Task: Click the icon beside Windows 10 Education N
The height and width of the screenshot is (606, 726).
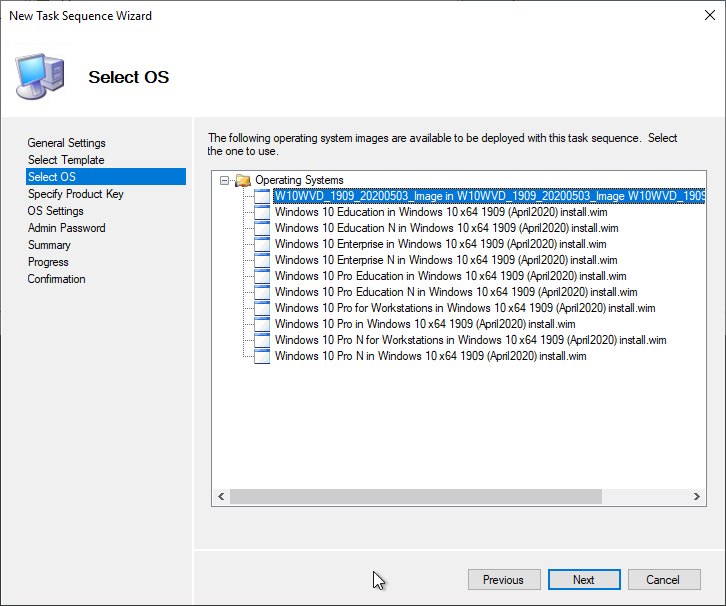Action: [x=262, y=228]
